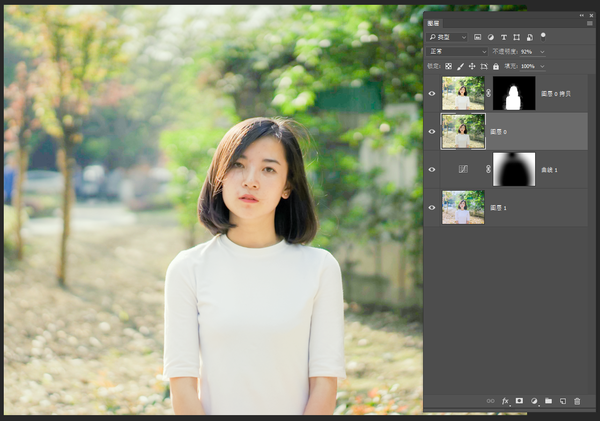This screenshot has width=600, height=421.
Task: Select the 图层 0 拷贝 image thumbnail
Action: pos(463,93)
